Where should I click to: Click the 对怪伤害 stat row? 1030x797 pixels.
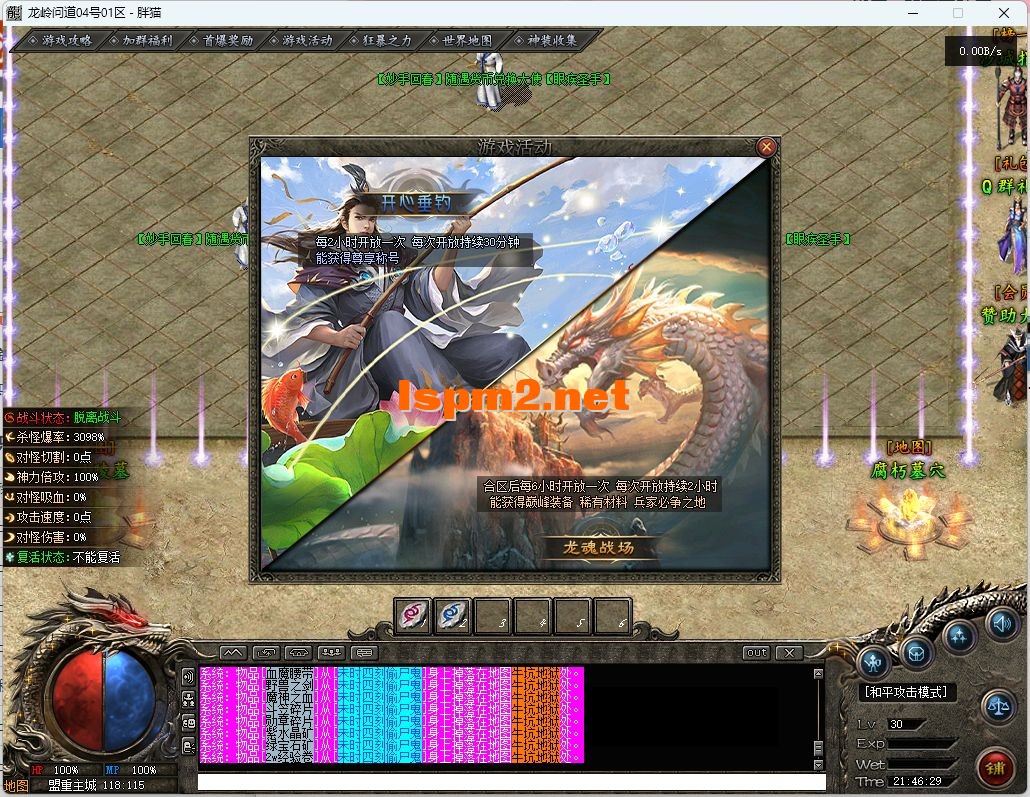(46, 537)
